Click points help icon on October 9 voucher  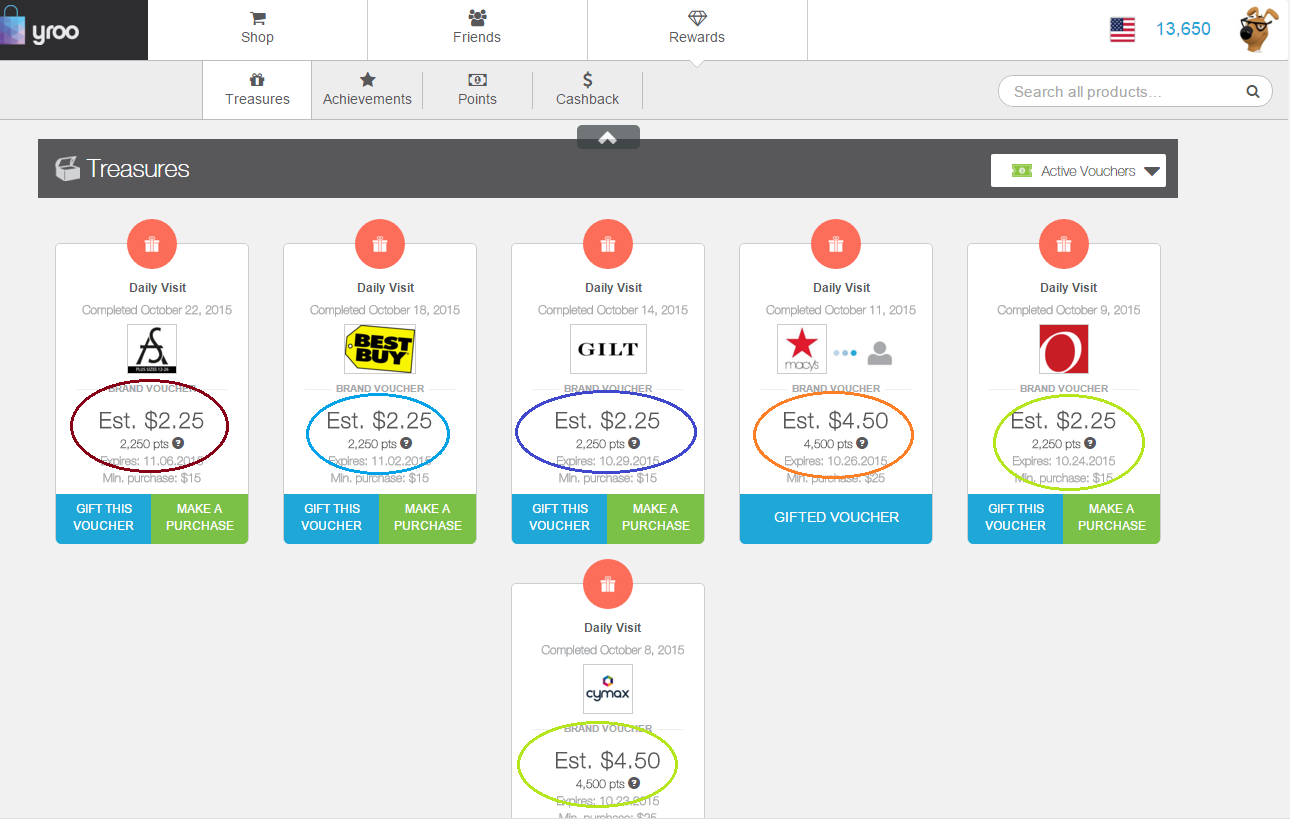click(1090, 443)
